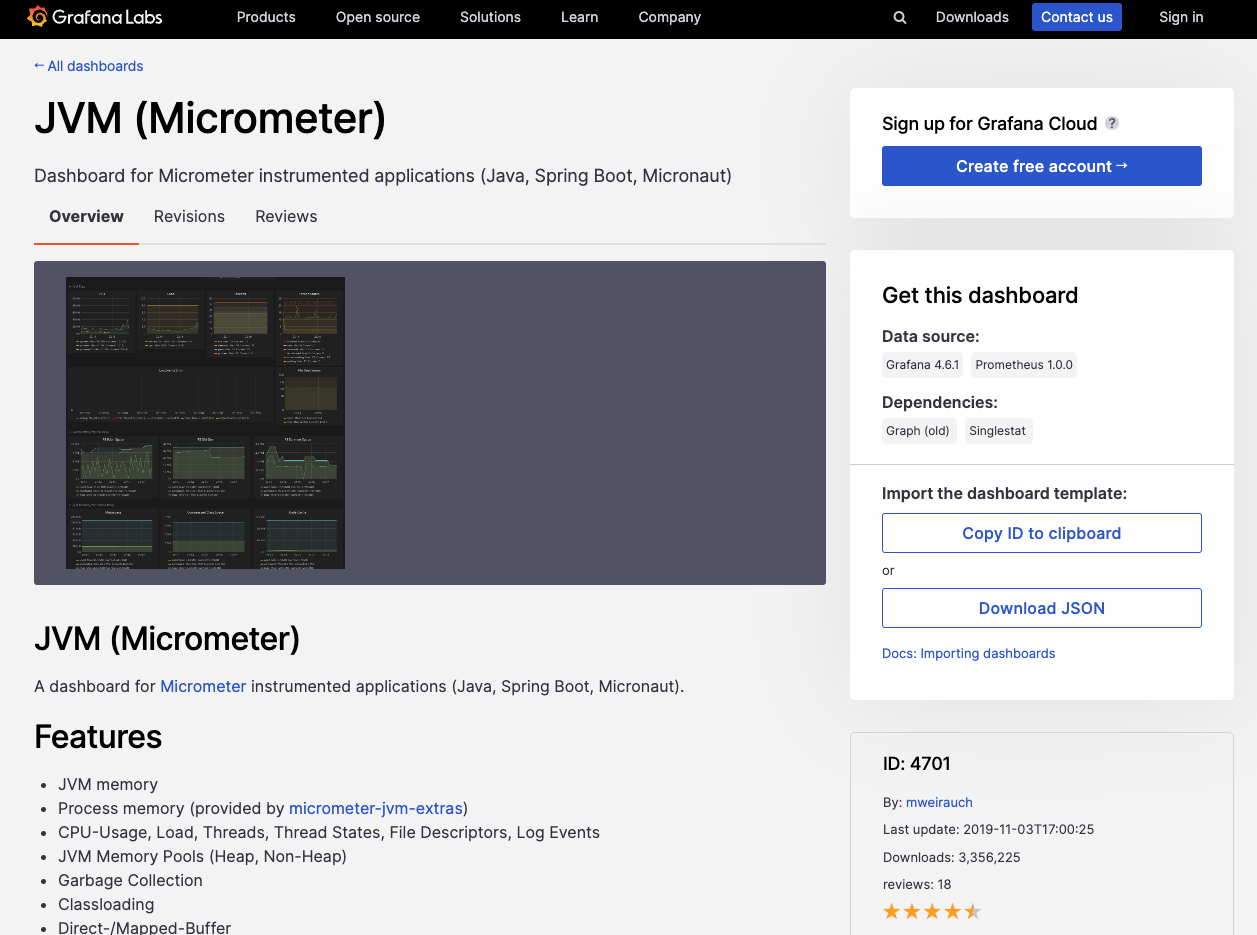Click Create free account button
The width and height of the screenshot is (1257, 935).
(1042, 166)
